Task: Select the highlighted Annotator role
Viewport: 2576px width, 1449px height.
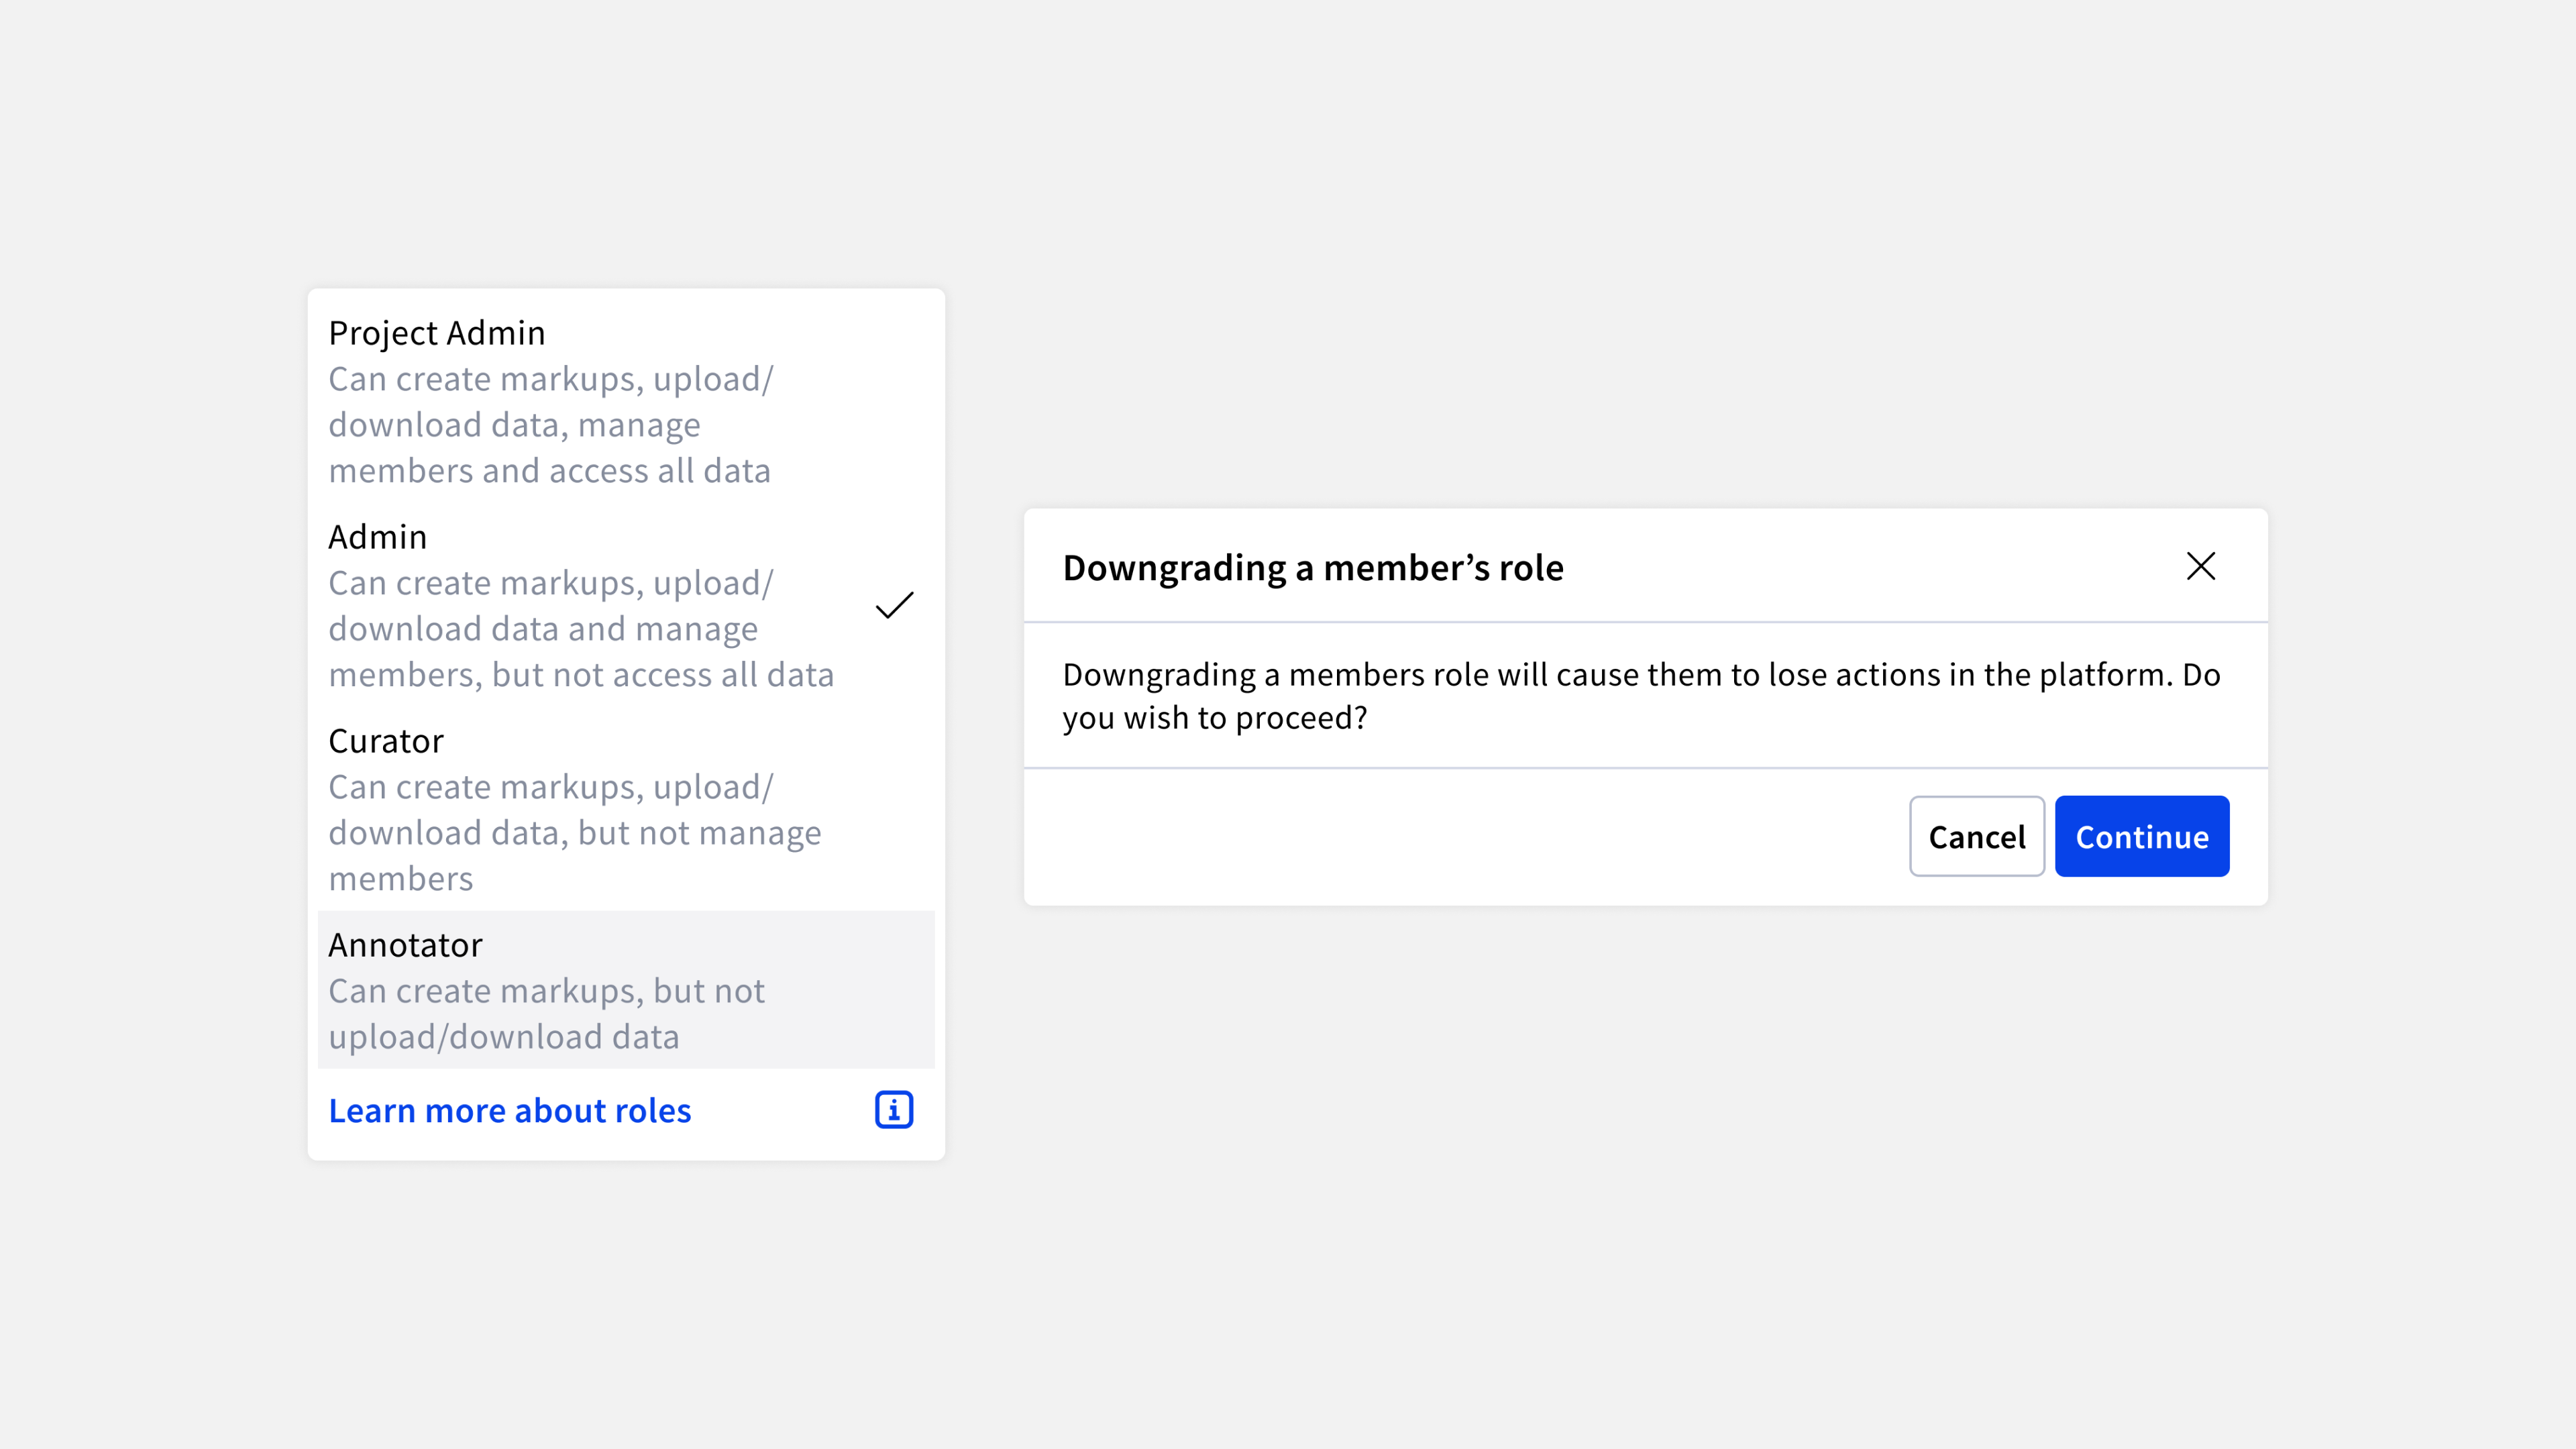Action: click(x=406, y=945)
